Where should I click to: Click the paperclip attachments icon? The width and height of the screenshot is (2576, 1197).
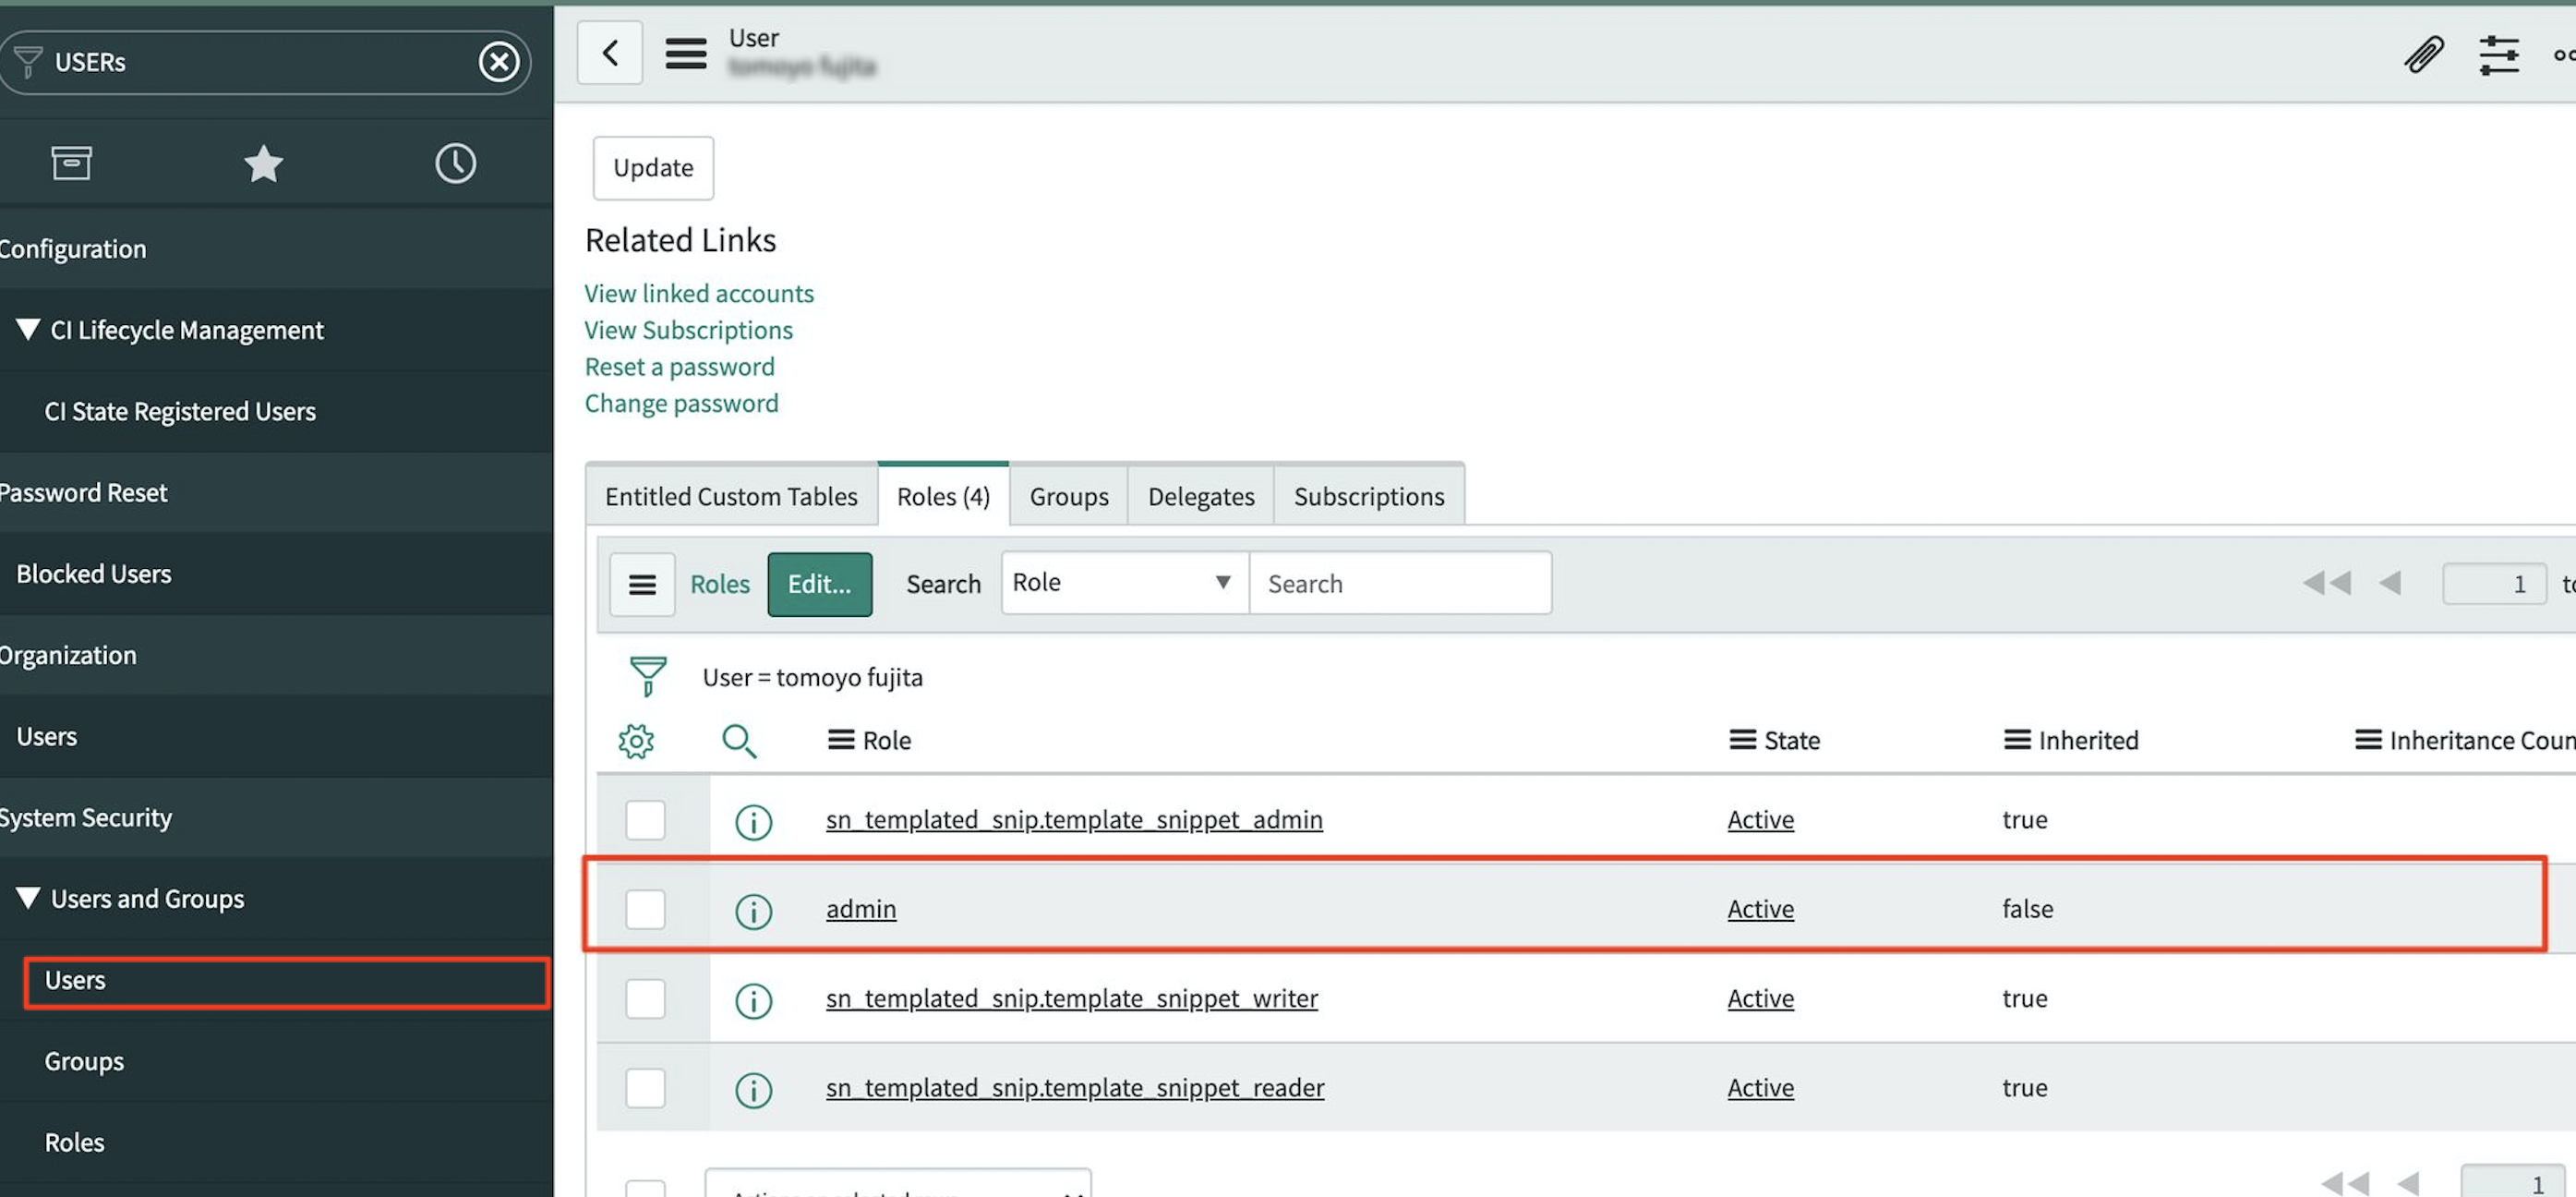[x=2423, y=55]
